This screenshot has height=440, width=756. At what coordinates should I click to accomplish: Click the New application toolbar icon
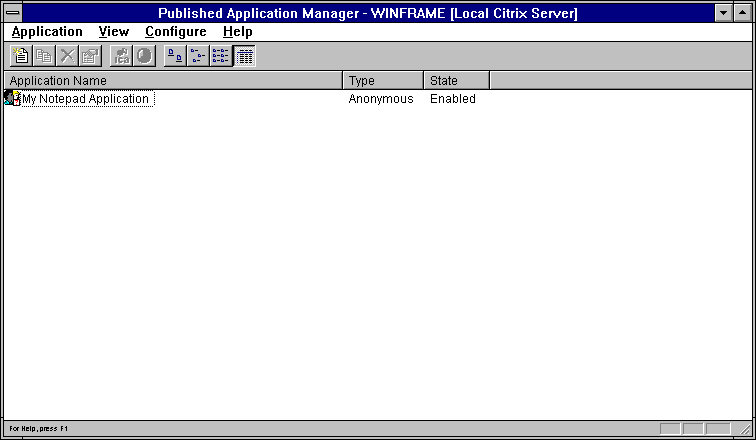(x=21, y=56)
